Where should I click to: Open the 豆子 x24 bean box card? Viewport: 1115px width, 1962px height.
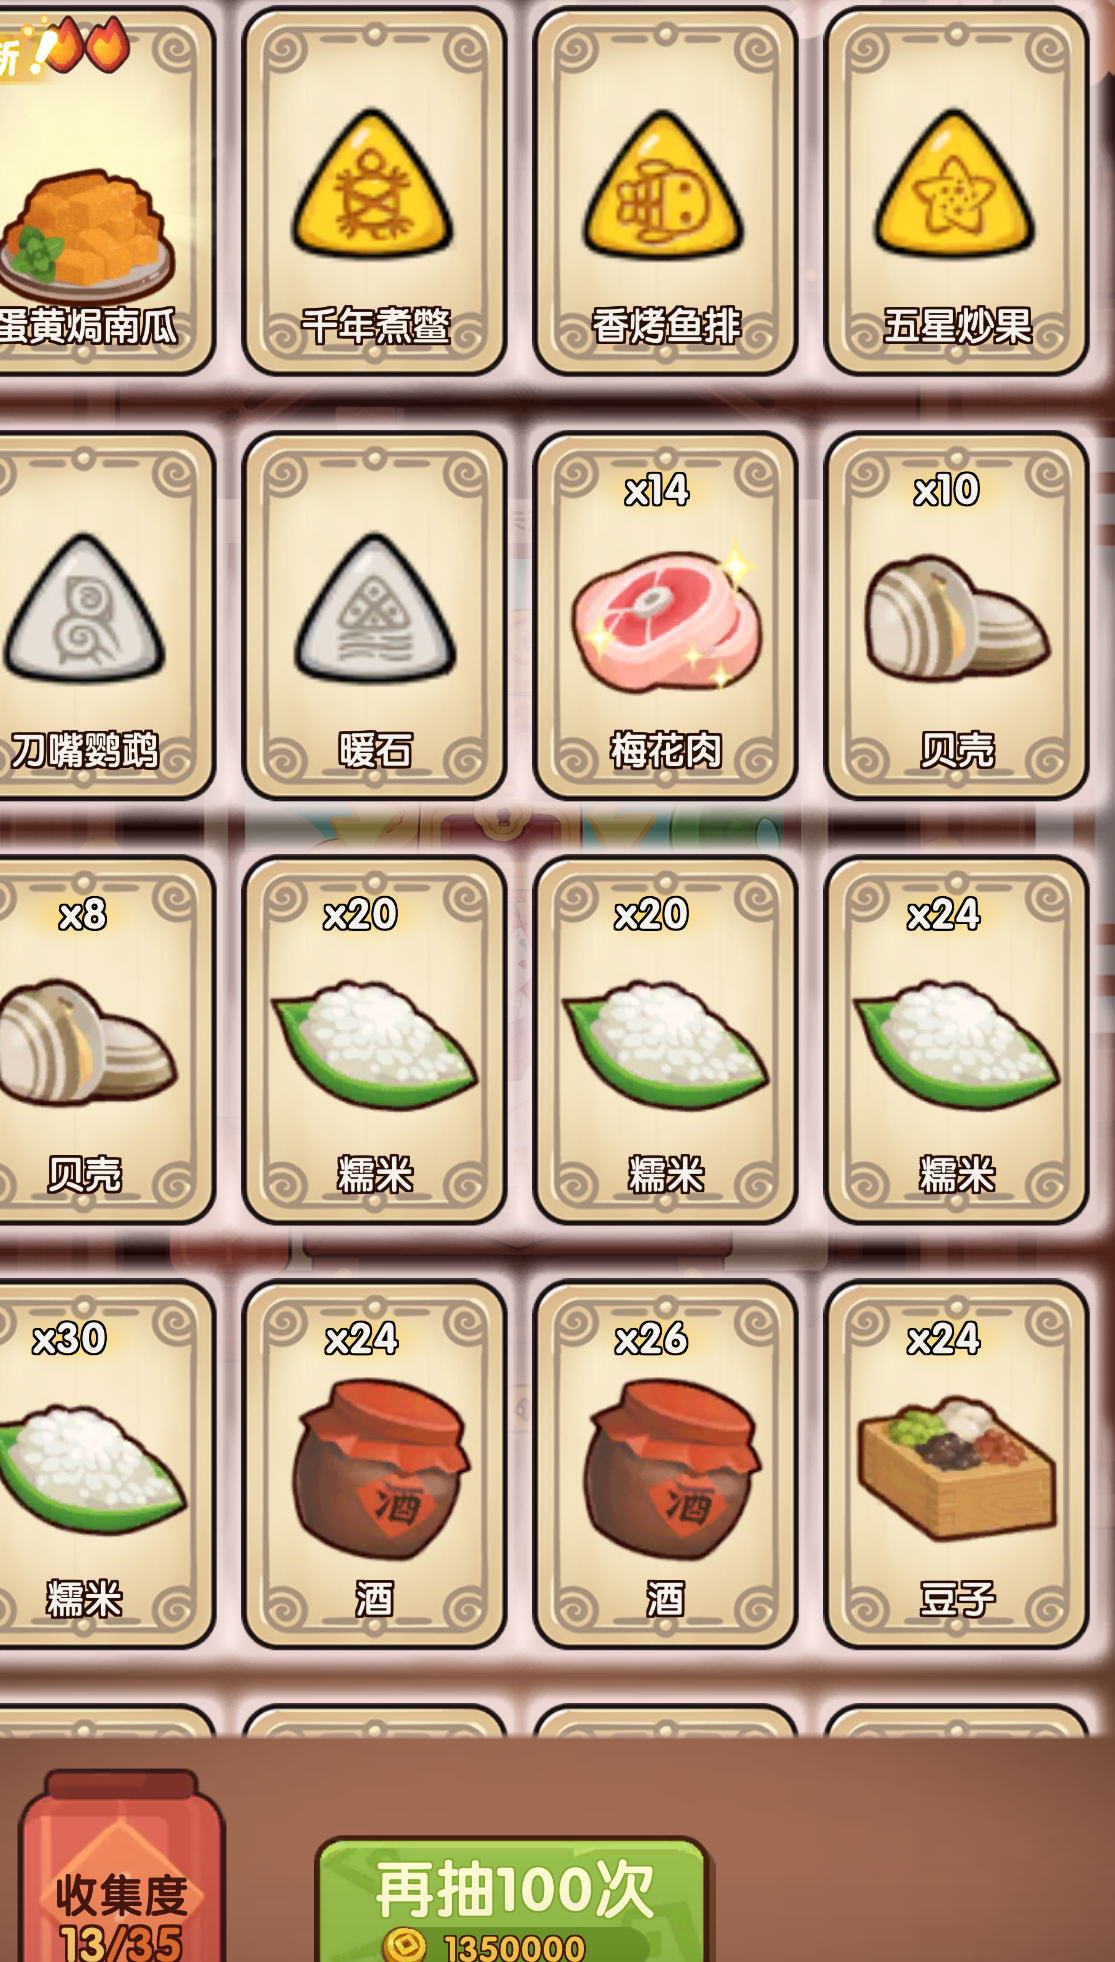tap(956, 1464)
